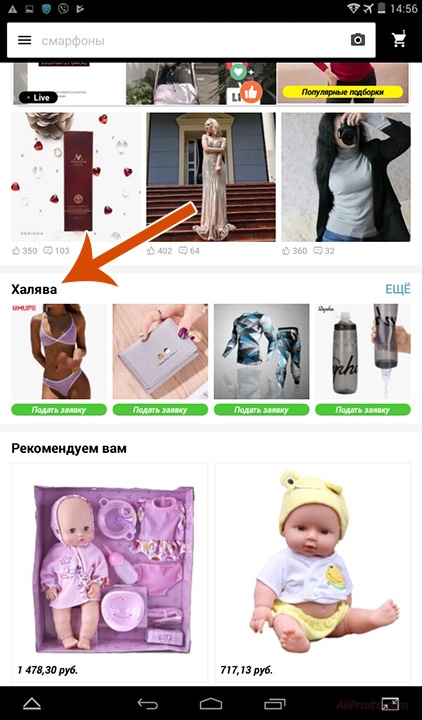Screen dimensions: 422x720
Task: Tap the Популярные подборки yellow label
Action: coord(343,92)
